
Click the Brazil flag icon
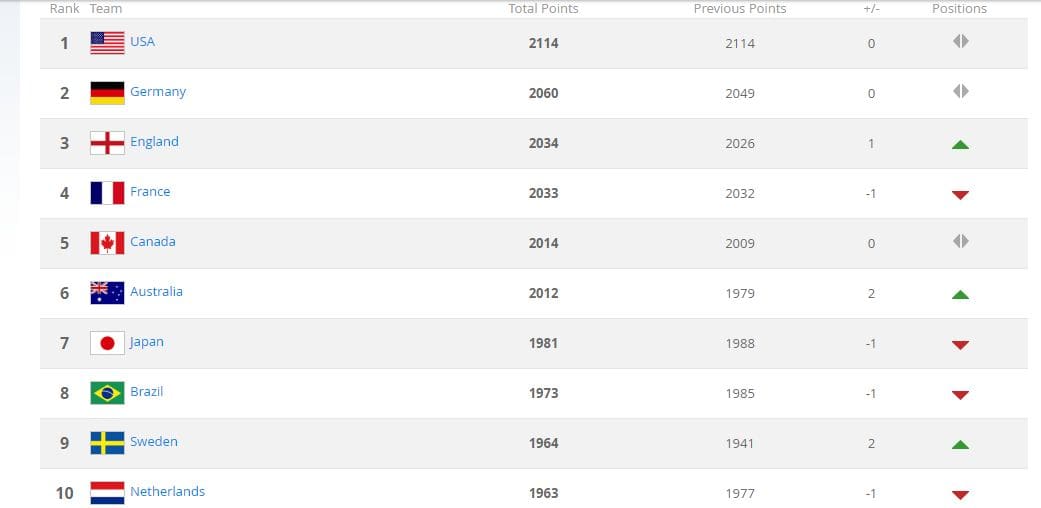(x=107, y=393)
